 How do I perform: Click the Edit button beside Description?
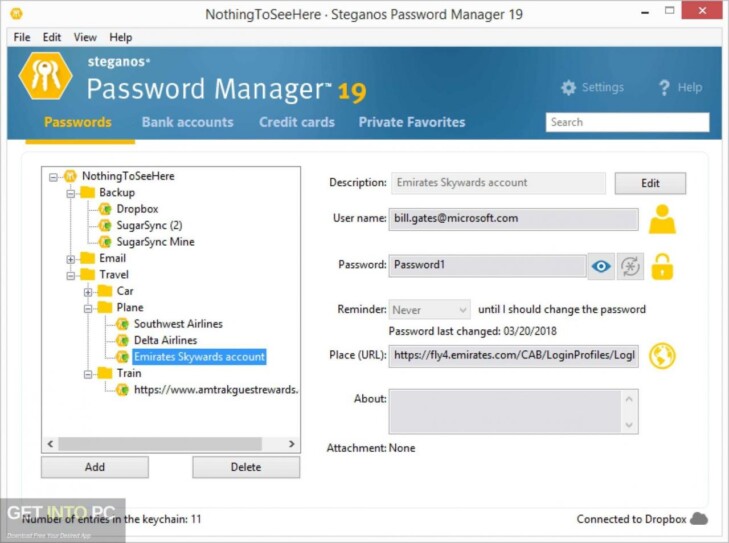650,183
